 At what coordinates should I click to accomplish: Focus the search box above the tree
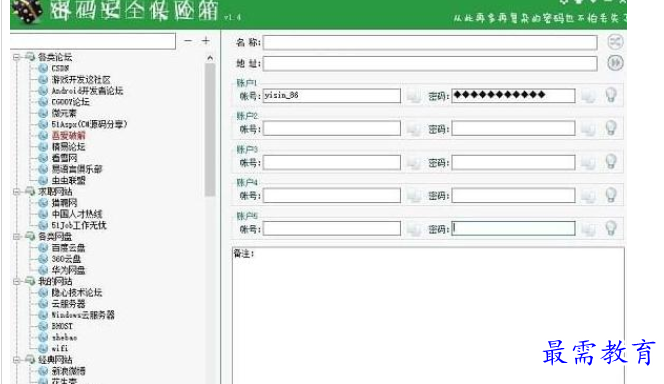coord(92,41)
